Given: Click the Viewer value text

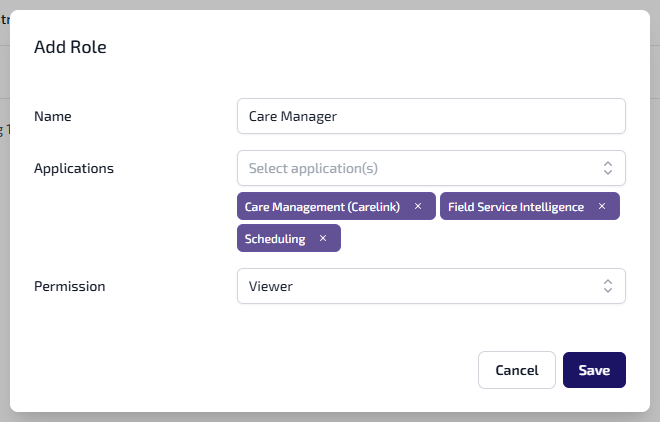Looking at the screenshot, I should pyautogui.click(x=271, y=286).
